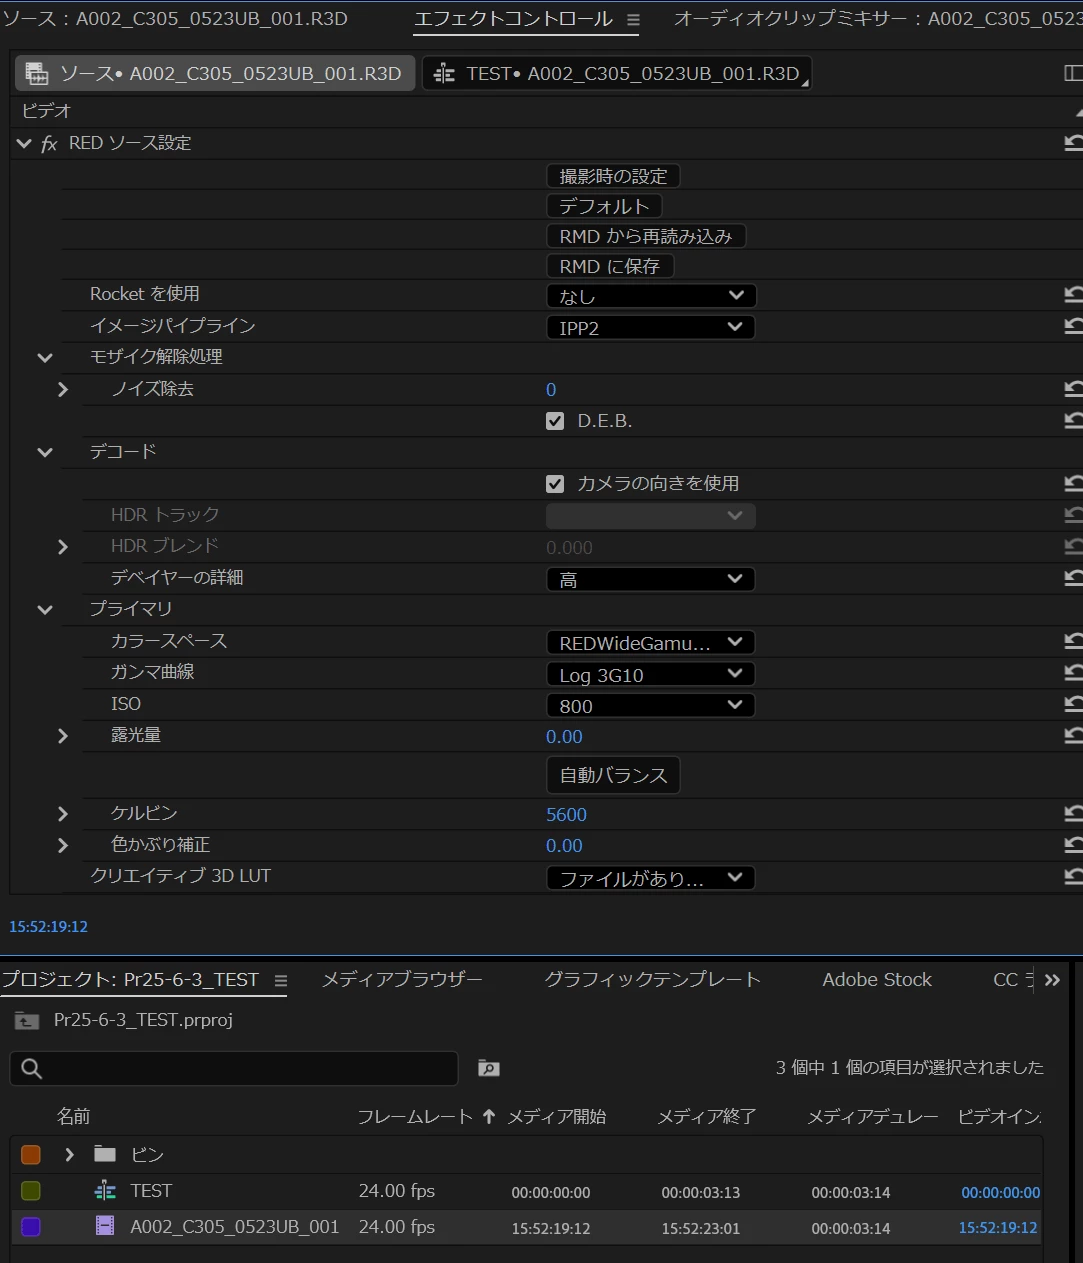Open the Project panel menu icon
This screenshot has width=1083, height=1263.
point(281,981)
